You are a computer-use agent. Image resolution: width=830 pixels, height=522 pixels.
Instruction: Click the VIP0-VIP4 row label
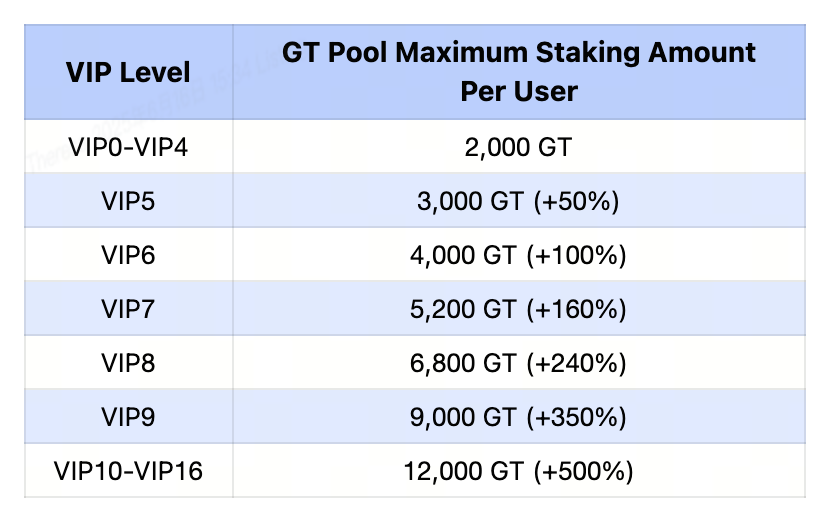point(128,148)
